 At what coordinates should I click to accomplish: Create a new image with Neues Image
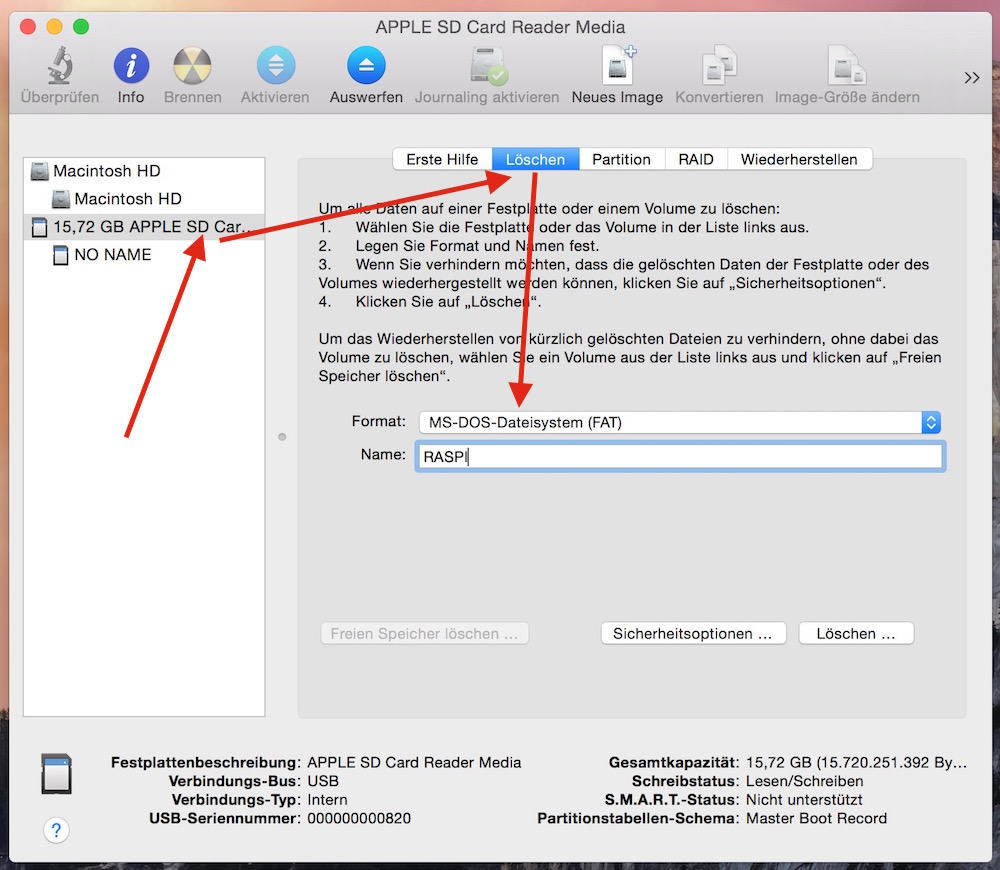tap(619, 65)
